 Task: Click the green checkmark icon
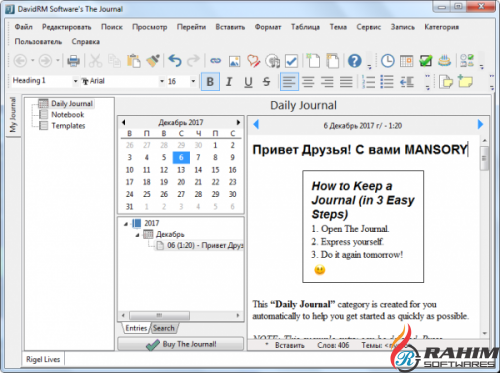(x=426, y=61)
